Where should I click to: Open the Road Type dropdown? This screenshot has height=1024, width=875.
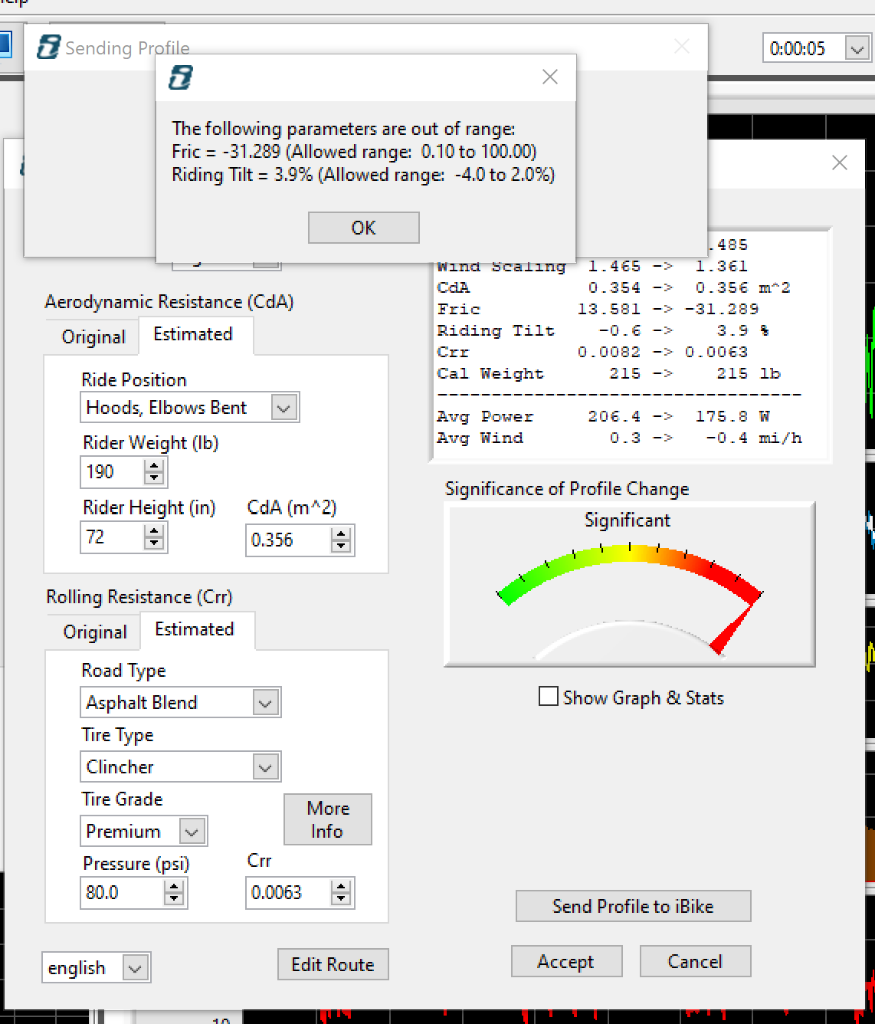[266, 702]
